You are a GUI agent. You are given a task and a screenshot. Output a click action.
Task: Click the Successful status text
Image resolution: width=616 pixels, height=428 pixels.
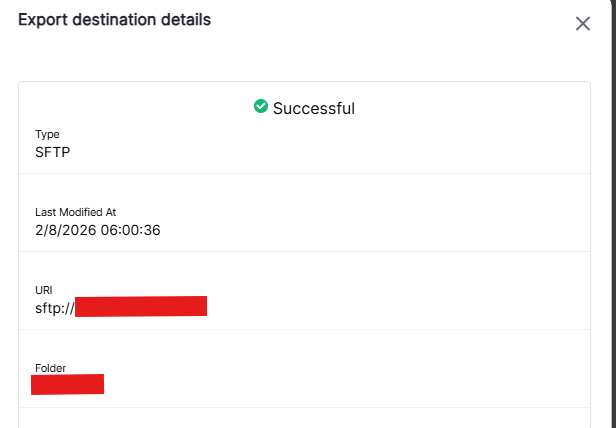pyautogui.click(x=313, y=108)
